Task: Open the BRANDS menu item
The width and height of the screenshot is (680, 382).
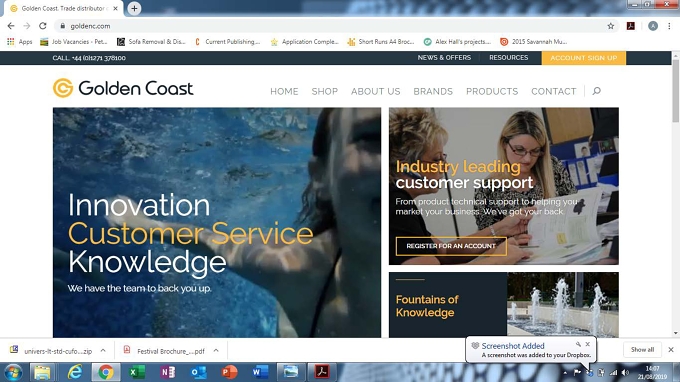Action: (x=433, y=91)
